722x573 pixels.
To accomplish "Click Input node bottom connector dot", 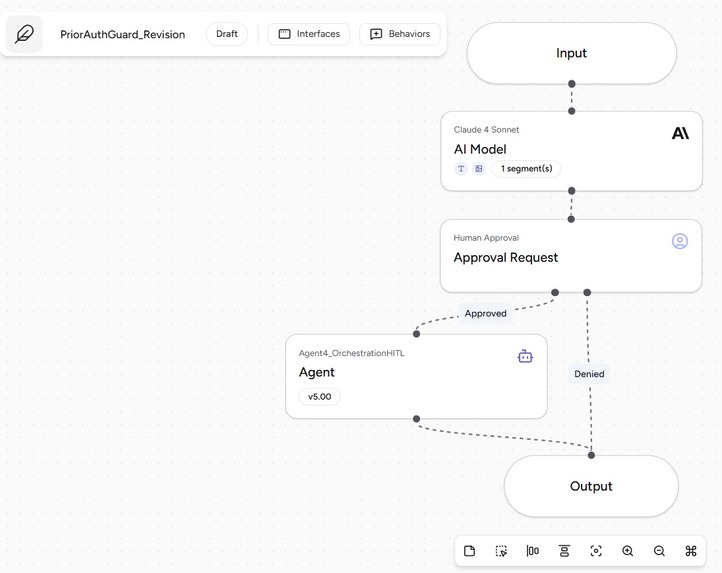I will coord(571,84).
